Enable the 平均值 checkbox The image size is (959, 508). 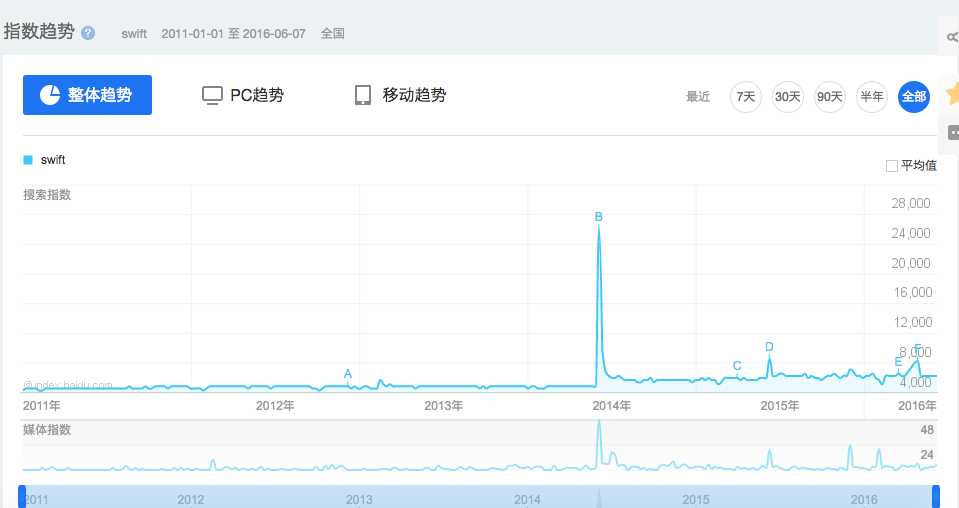(892, 166)
